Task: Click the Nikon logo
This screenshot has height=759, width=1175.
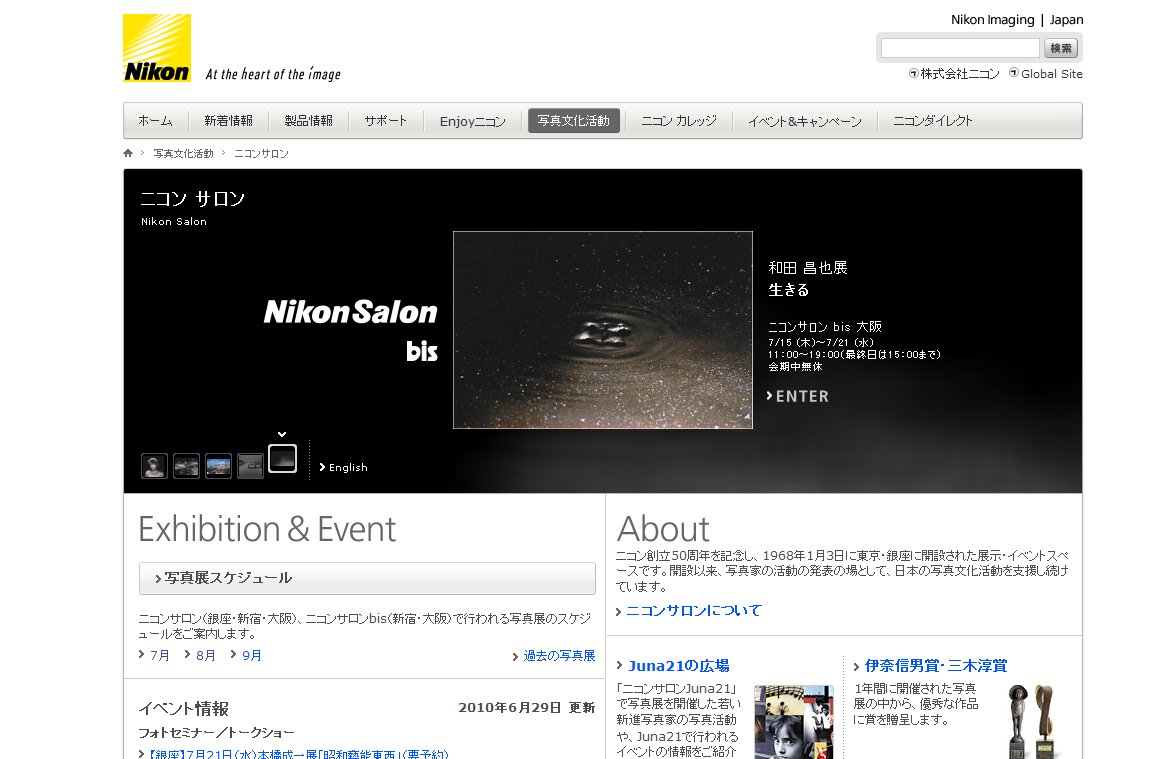Action: click(157, 48)
